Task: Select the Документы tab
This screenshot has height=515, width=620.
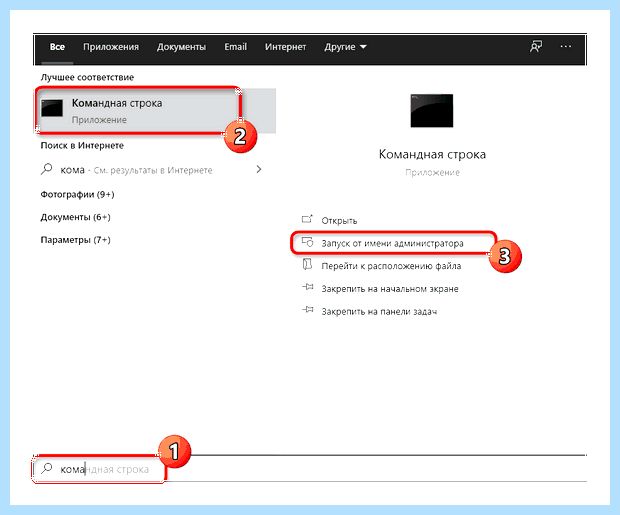Action: pos(181,47)
